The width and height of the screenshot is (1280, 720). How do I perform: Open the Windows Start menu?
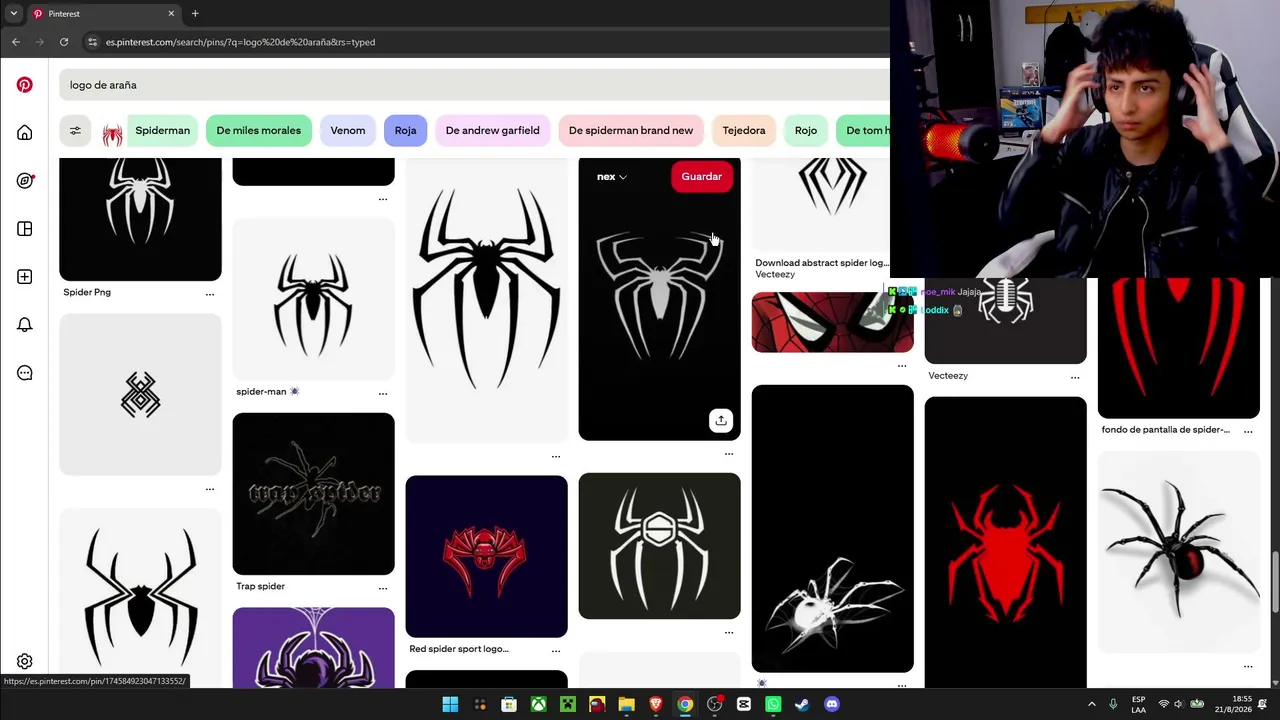point(450,704)
